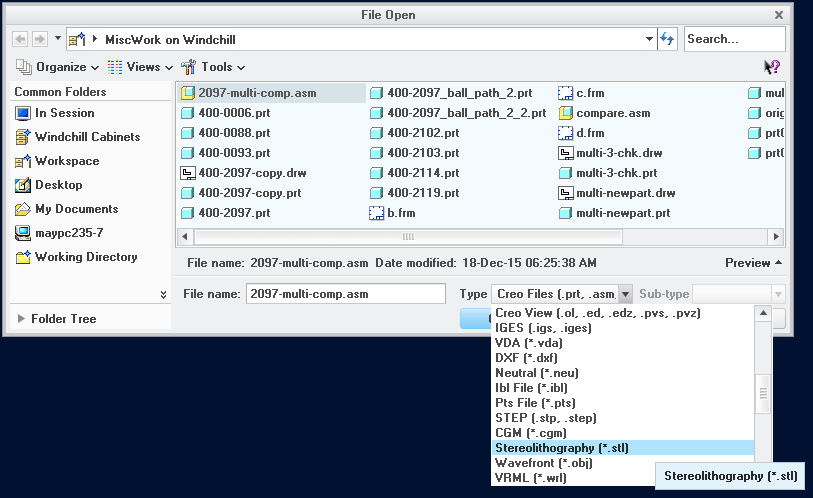Click the Forward navigation arrow
Screen dimensions: 813x498
(39, 39)
